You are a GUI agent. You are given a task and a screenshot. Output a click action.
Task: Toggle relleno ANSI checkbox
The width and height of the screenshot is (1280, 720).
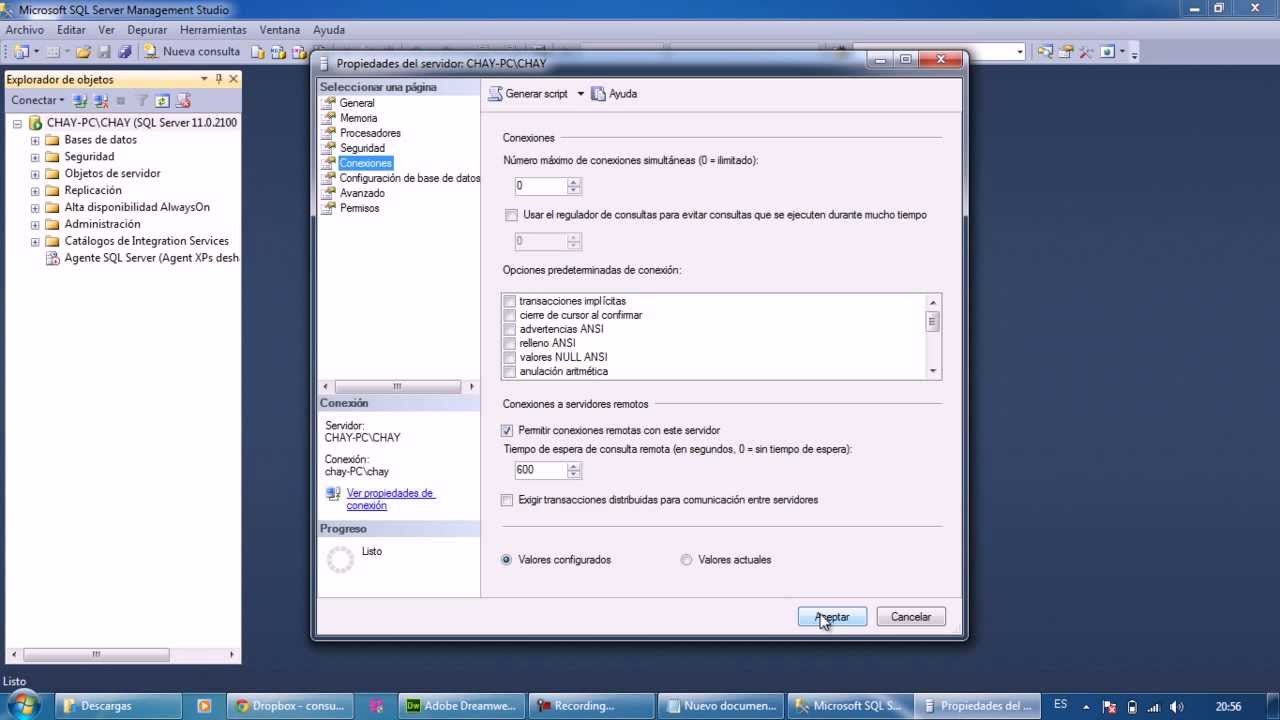(x=510, y=343)
